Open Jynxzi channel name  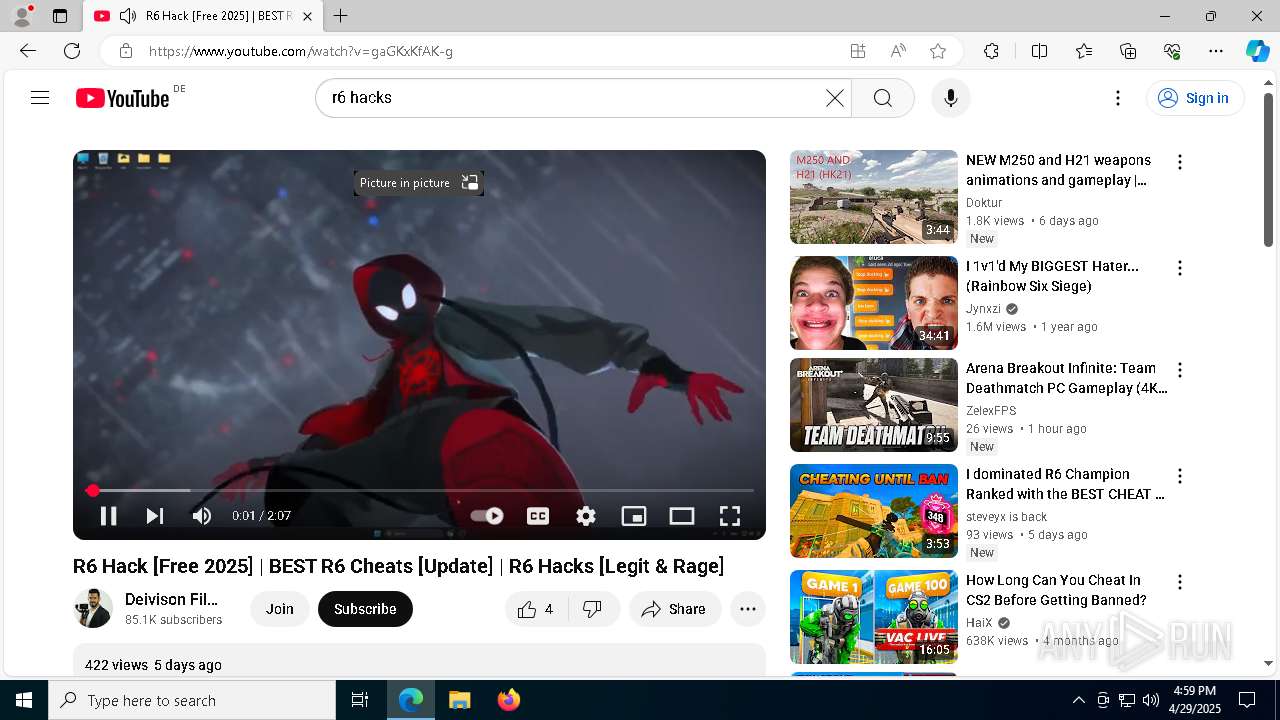[x=983, y=309]
